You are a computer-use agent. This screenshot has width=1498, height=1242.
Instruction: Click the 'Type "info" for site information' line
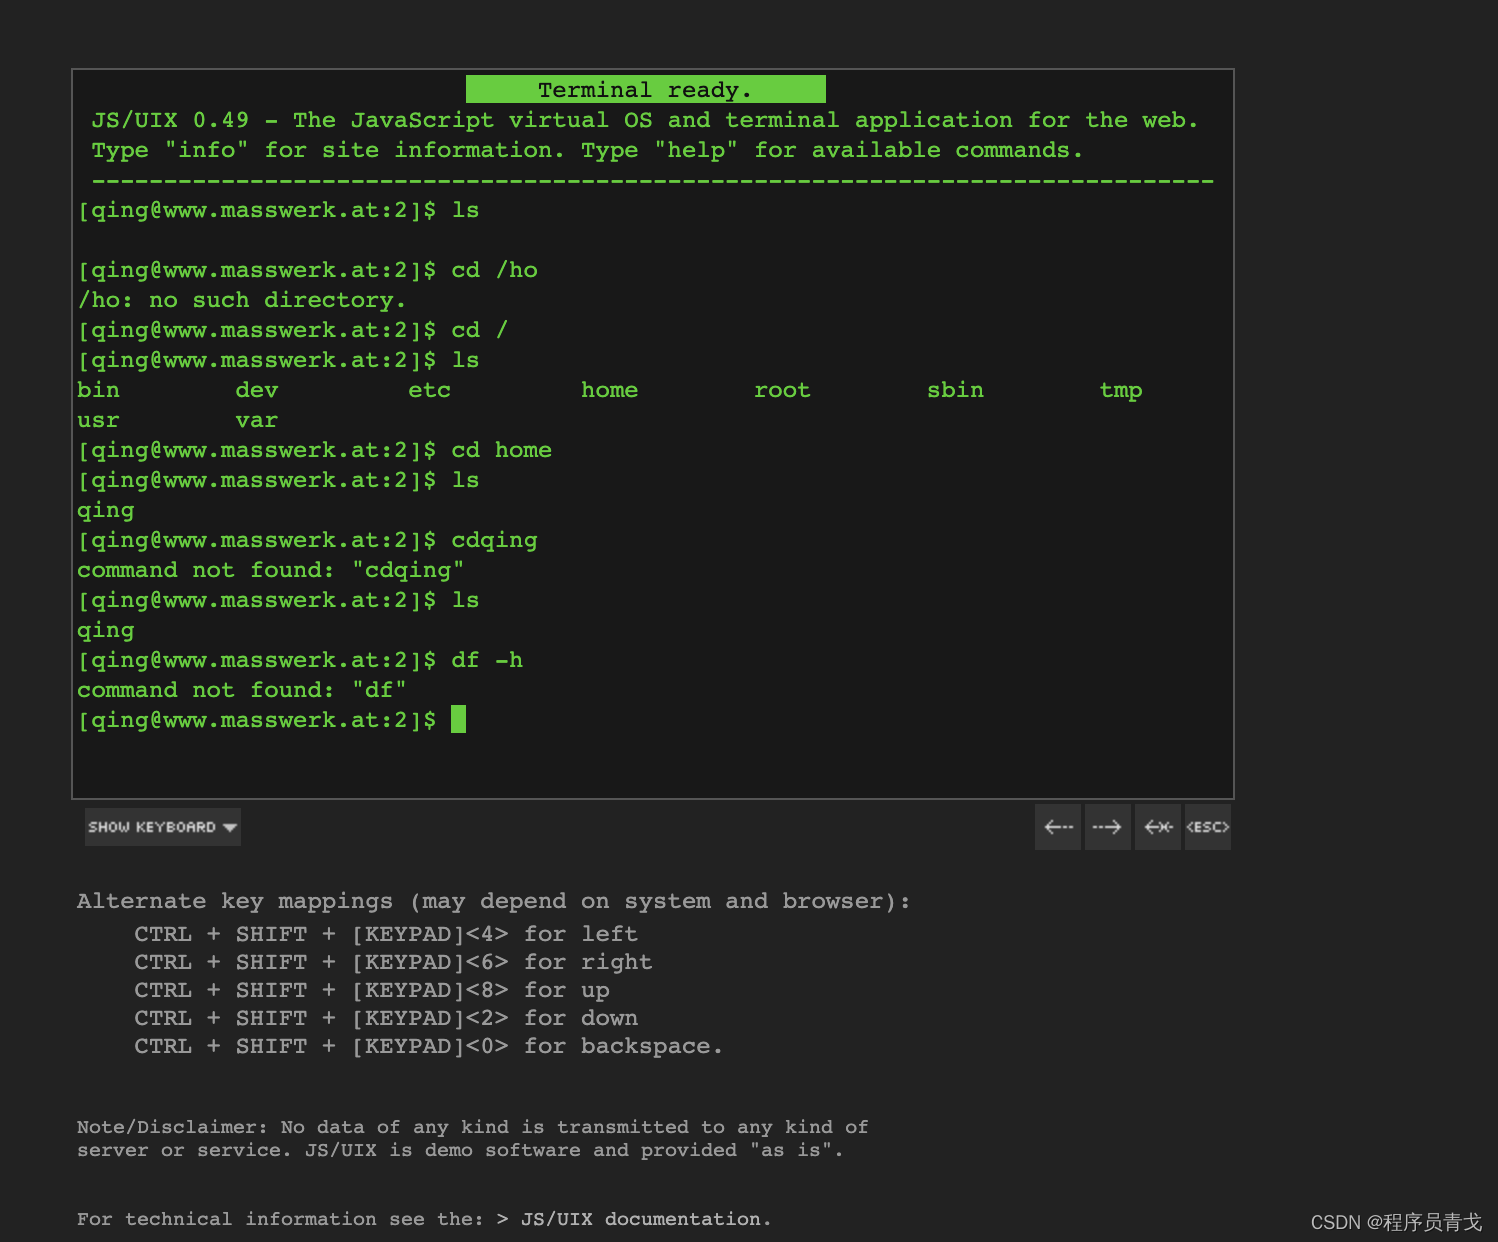click(x=587, y=150)
